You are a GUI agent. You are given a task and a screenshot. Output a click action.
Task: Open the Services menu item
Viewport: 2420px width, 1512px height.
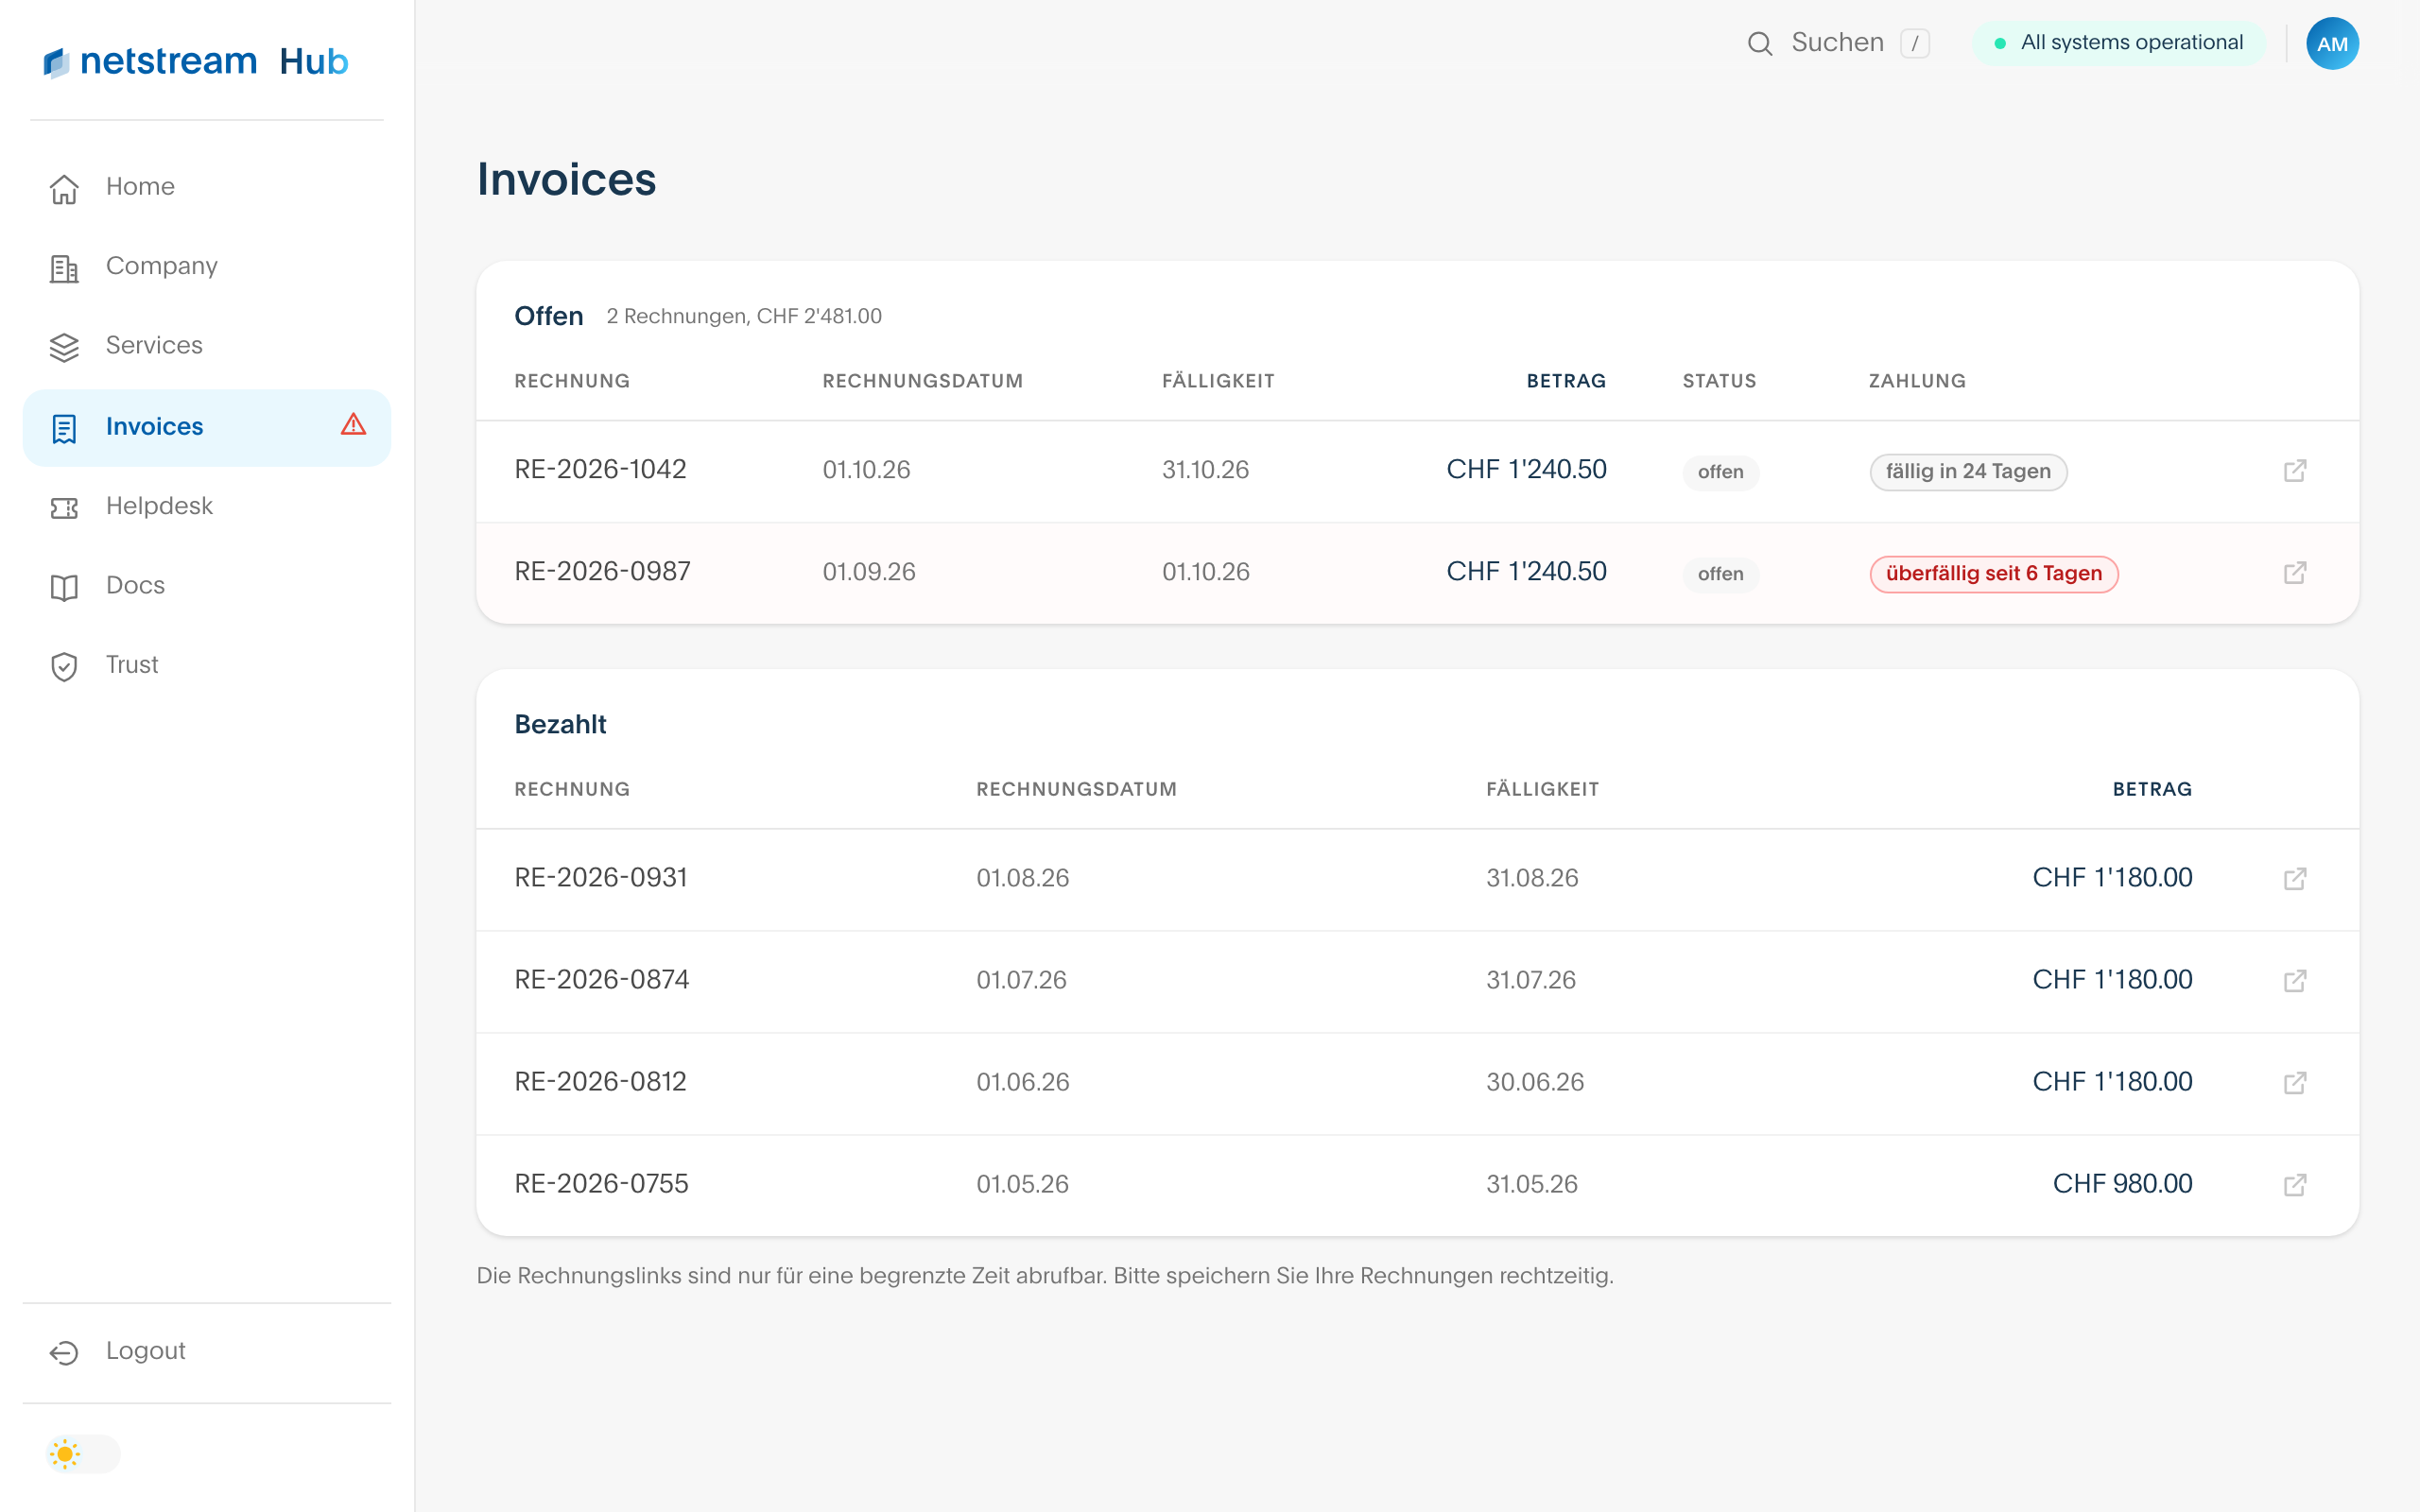click(207, 346)
